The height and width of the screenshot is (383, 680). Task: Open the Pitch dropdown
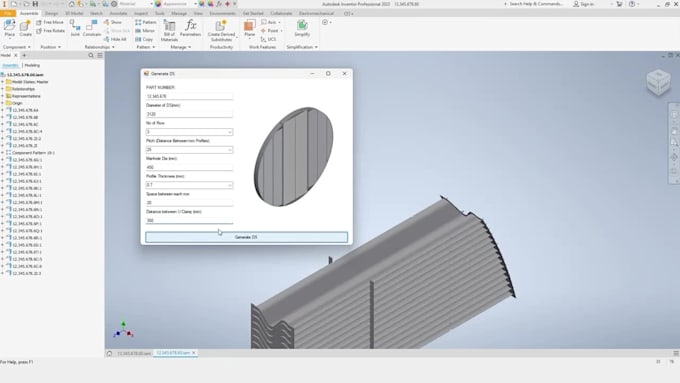pos(230,150)
